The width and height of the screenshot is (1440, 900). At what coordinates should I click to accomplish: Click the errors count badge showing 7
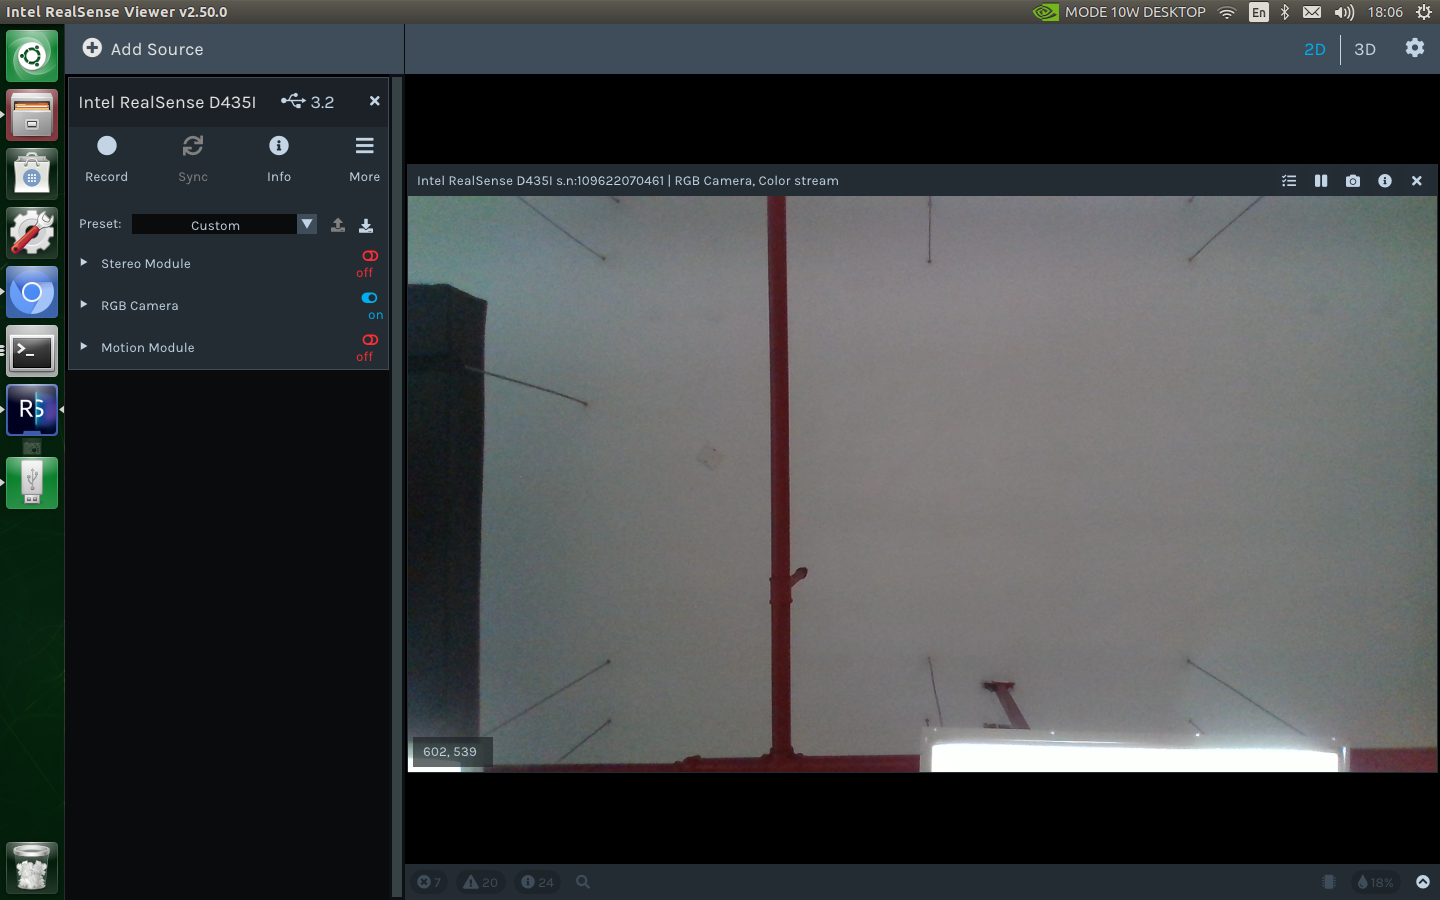429,882
